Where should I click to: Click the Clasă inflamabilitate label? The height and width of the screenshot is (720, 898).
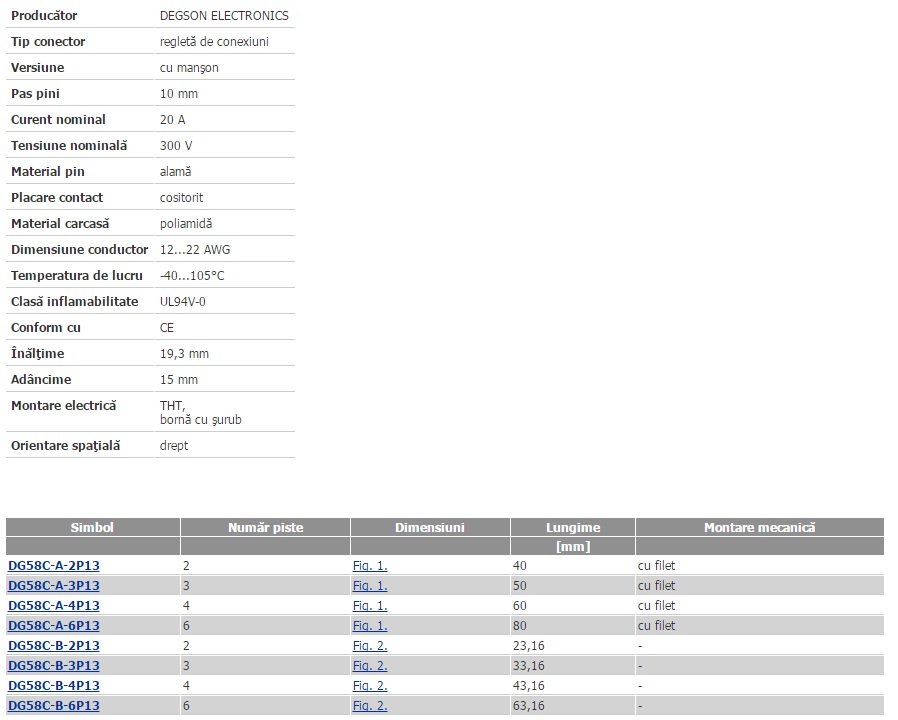(74, 302)
